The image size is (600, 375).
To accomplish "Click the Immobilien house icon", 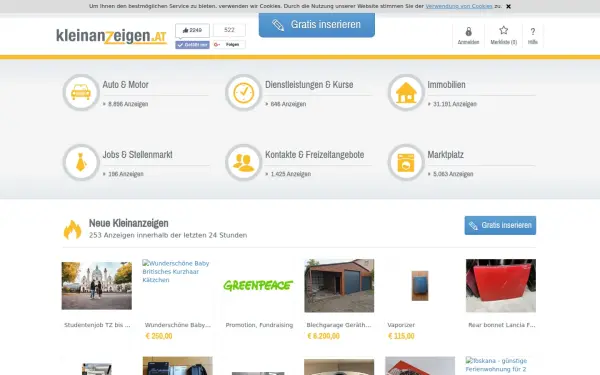I will (x=406, y=92).
